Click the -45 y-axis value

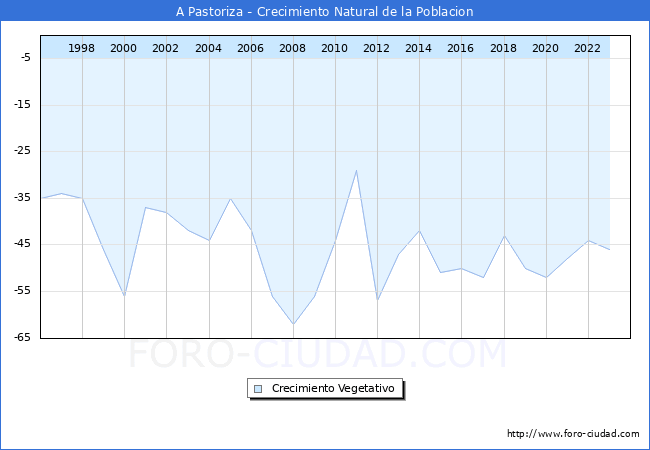click(22, 244)
